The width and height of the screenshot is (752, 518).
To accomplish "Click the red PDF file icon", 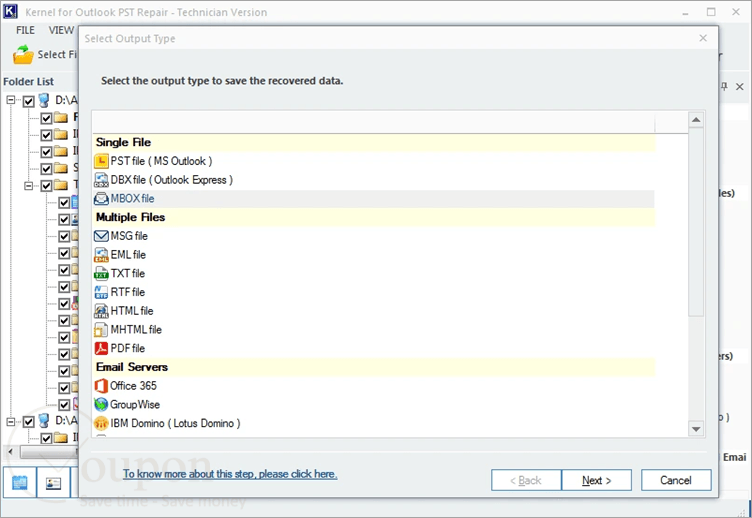I will click(x=101, y=348).
